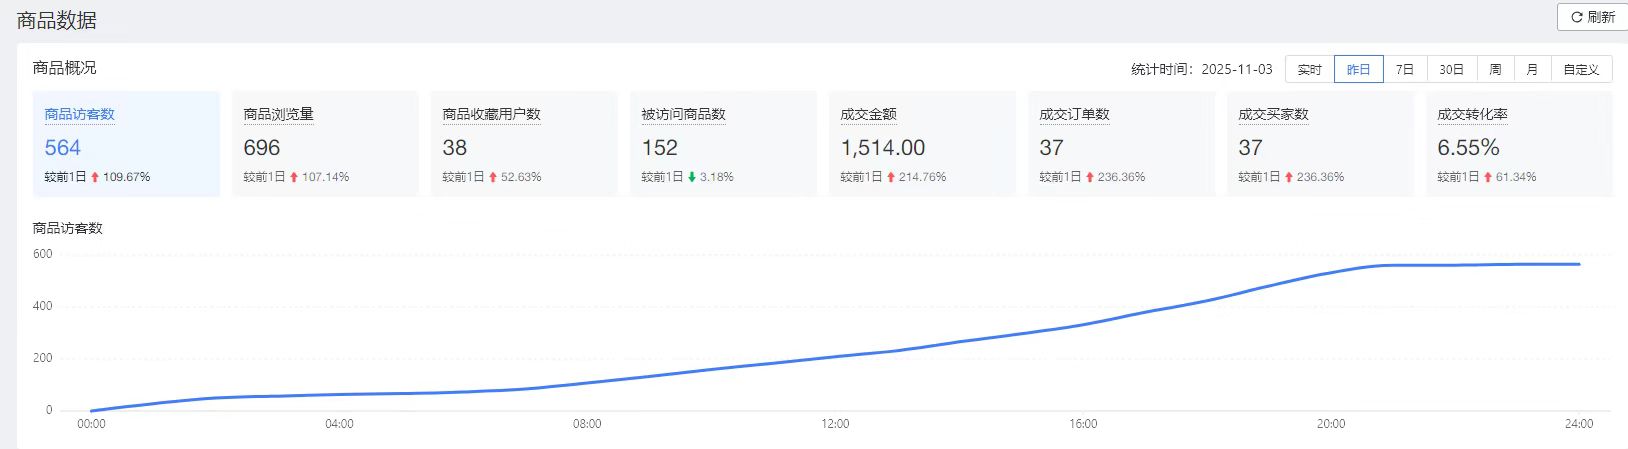Select the 商品访客数 metric card

126,144
